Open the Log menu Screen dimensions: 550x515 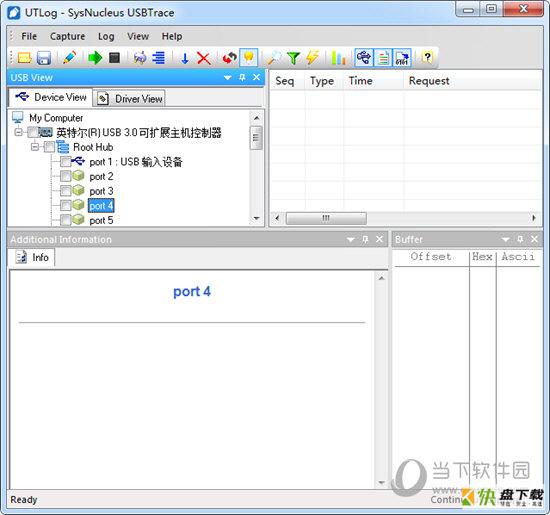point(106,36)
